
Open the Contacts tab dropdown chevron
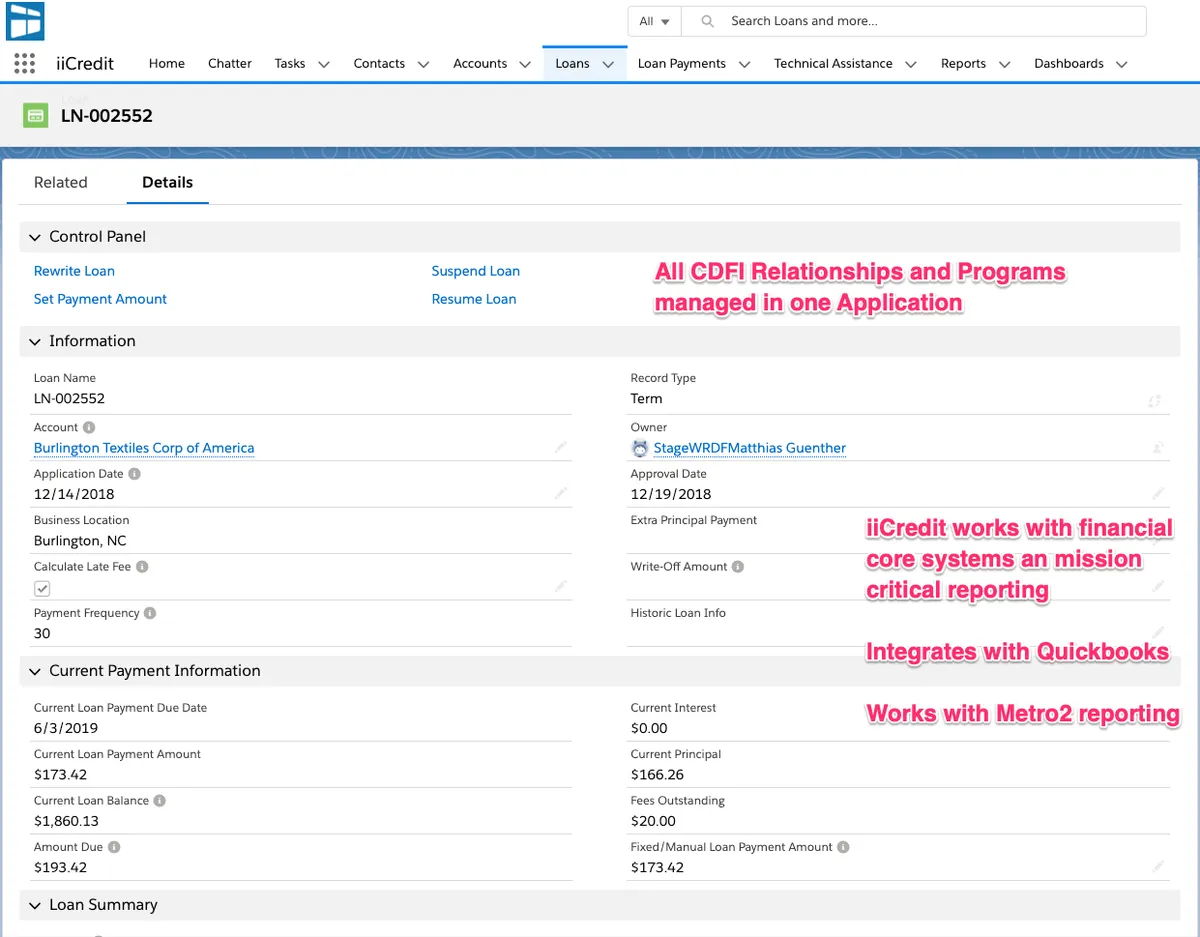tap(423, 64)
